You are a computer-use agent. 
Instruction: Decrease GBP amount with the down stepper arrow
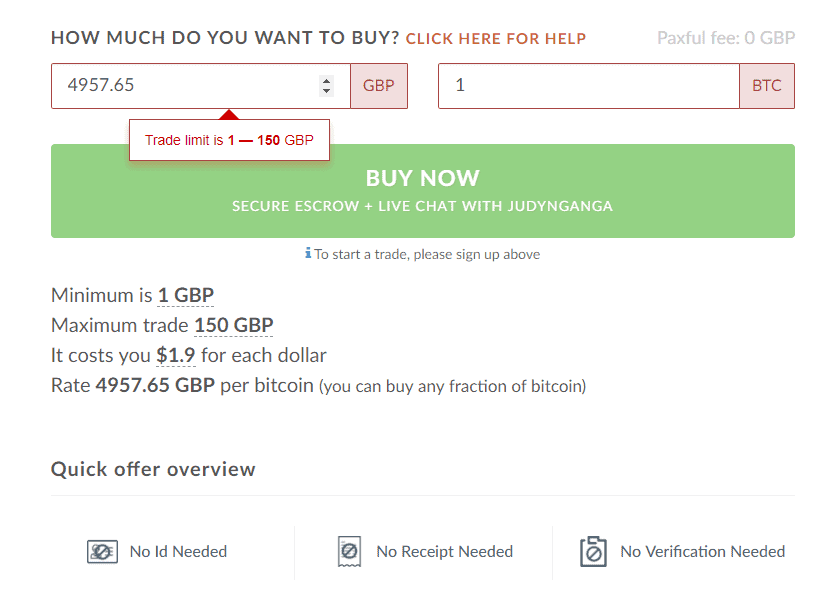[x=326, y=91]
